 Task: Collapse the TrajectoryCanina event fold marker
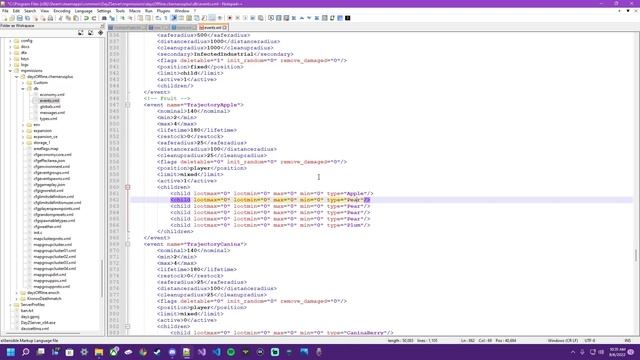click(128, 244)
